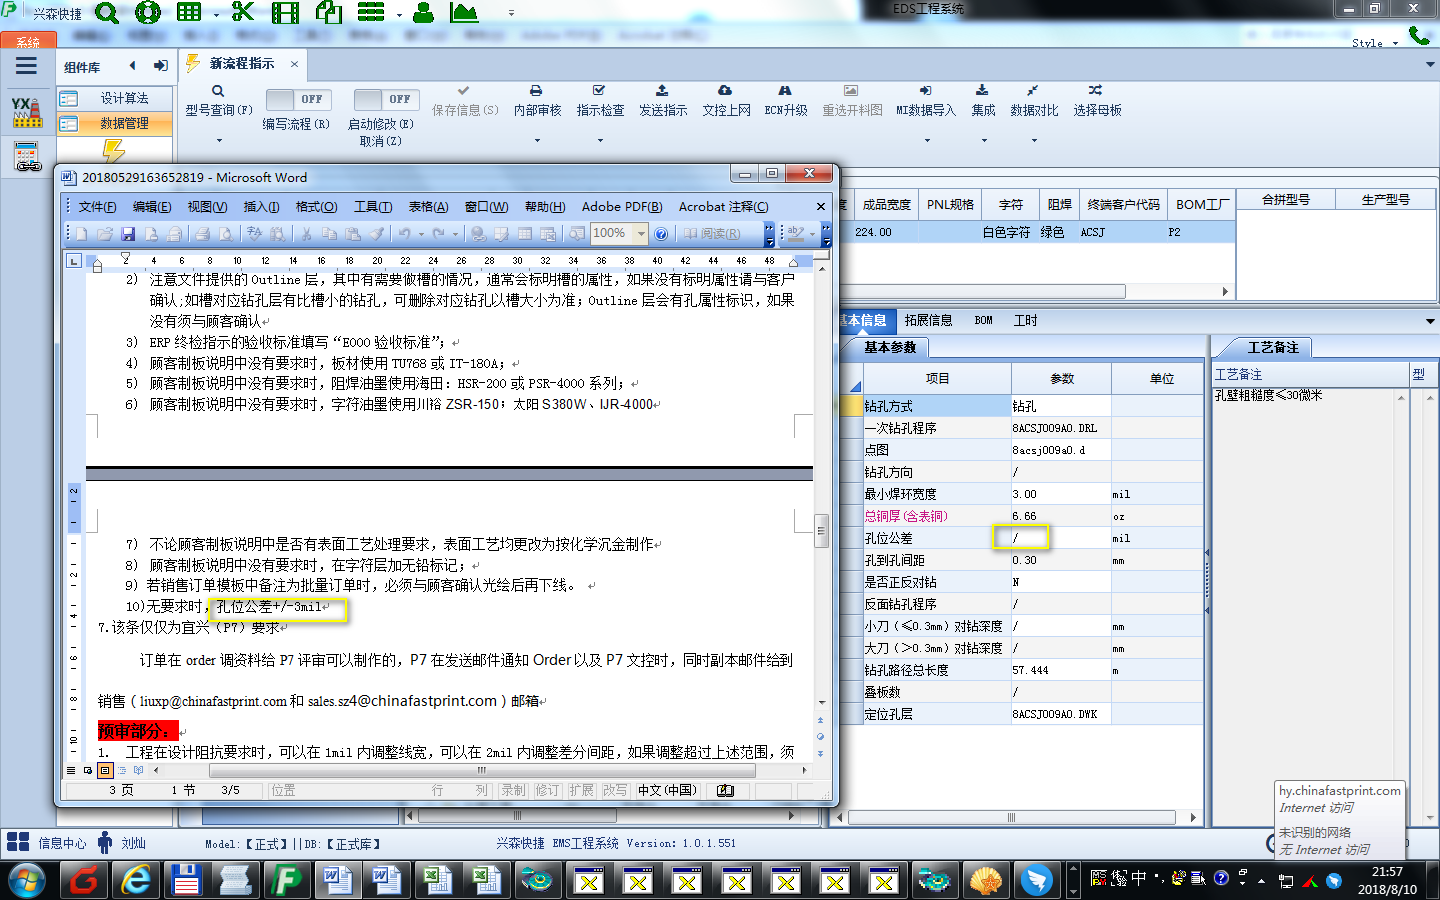Switch to normal view button in Word

(x=71, y=771)
